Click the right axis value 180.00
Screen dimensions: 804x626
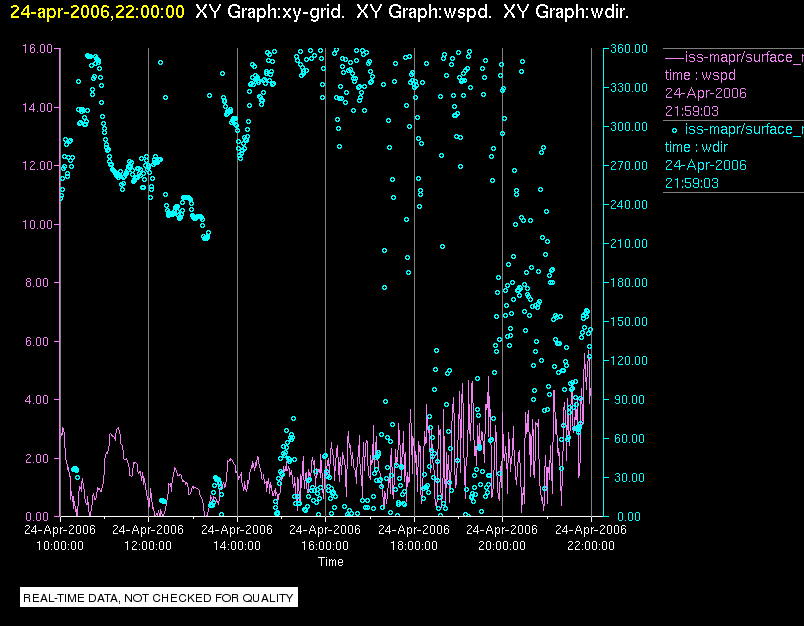(629, 283)
